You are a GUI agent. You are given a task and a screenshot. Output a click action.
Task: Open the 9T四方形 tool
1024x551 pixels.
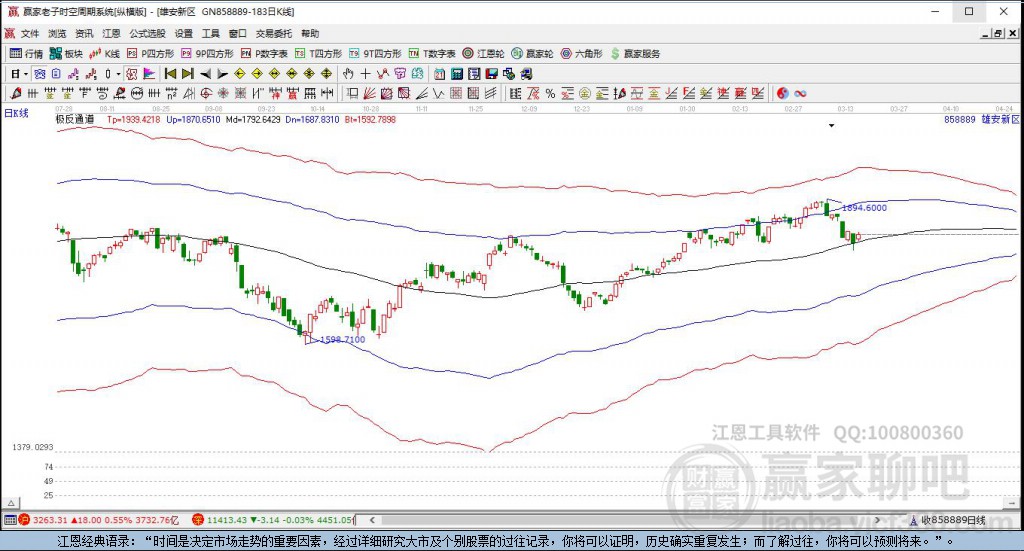tap(375, 54)
